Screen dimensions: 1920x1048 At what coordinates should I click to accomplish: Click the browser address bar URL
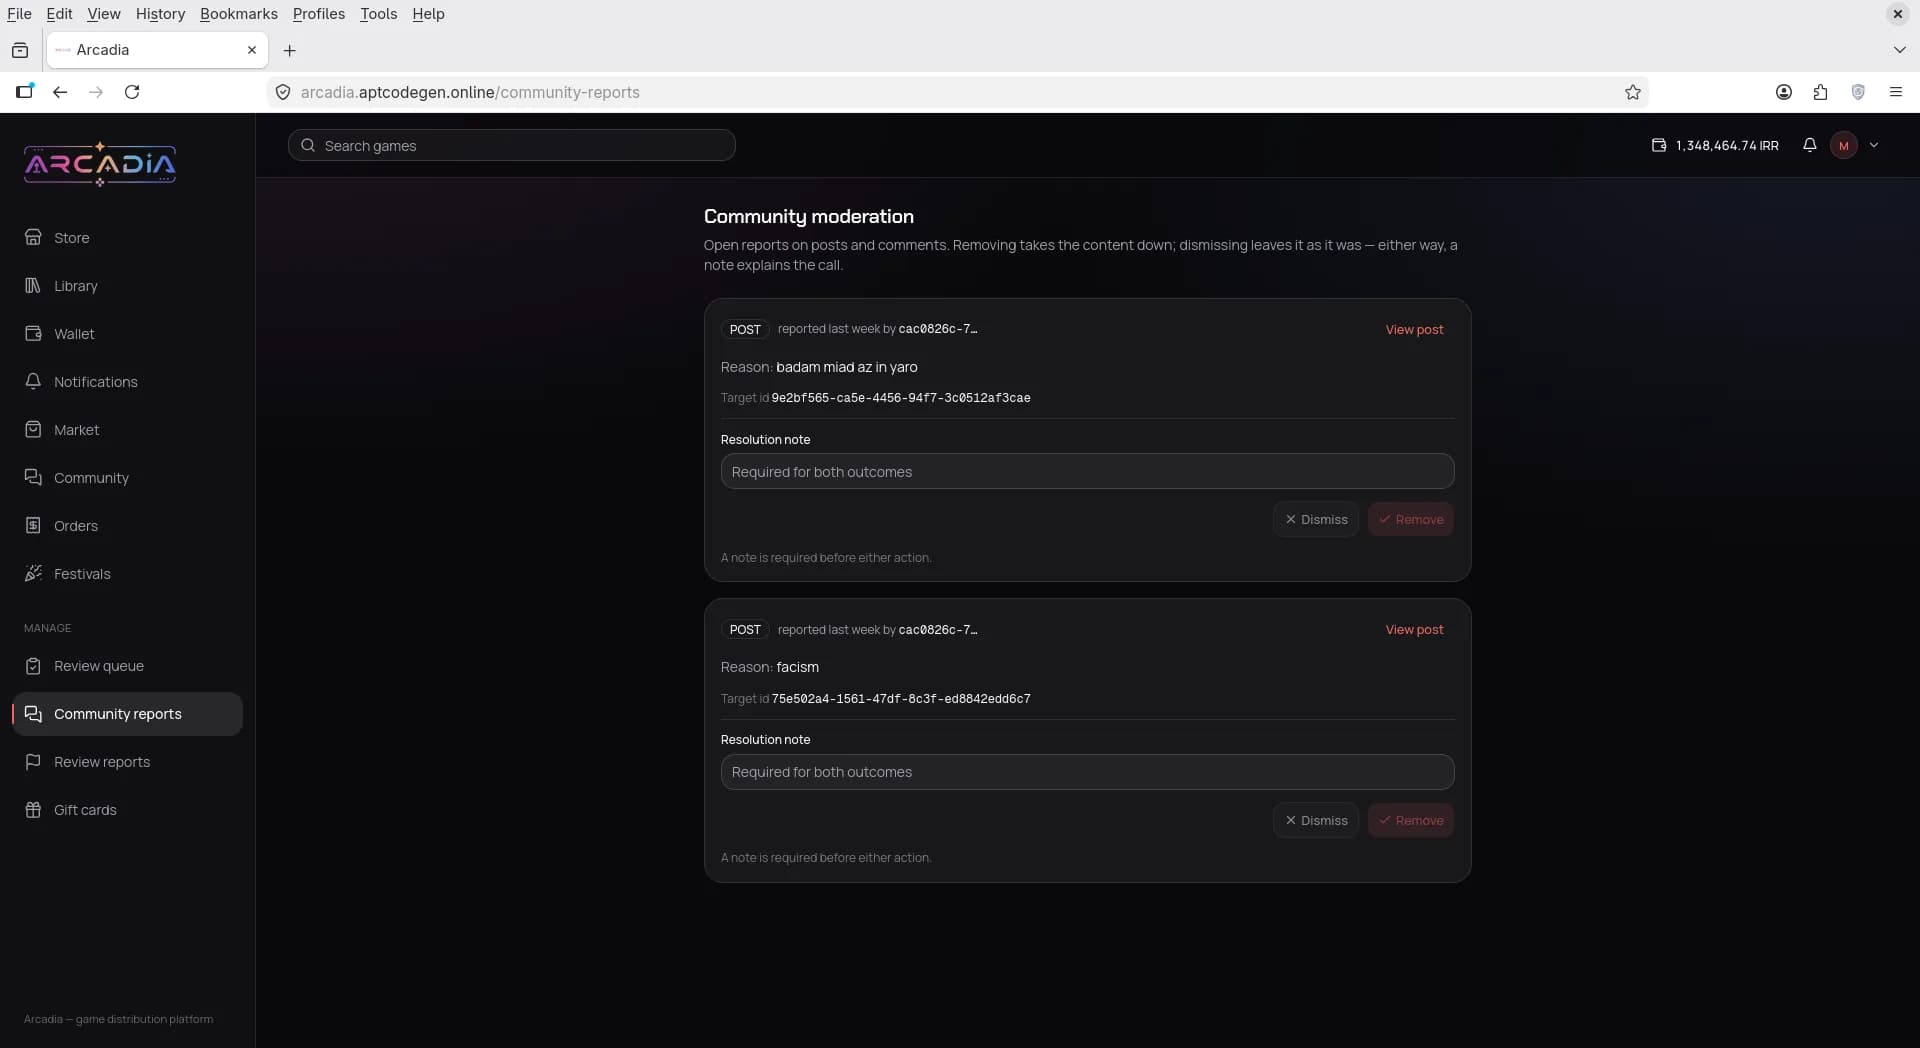470,92
